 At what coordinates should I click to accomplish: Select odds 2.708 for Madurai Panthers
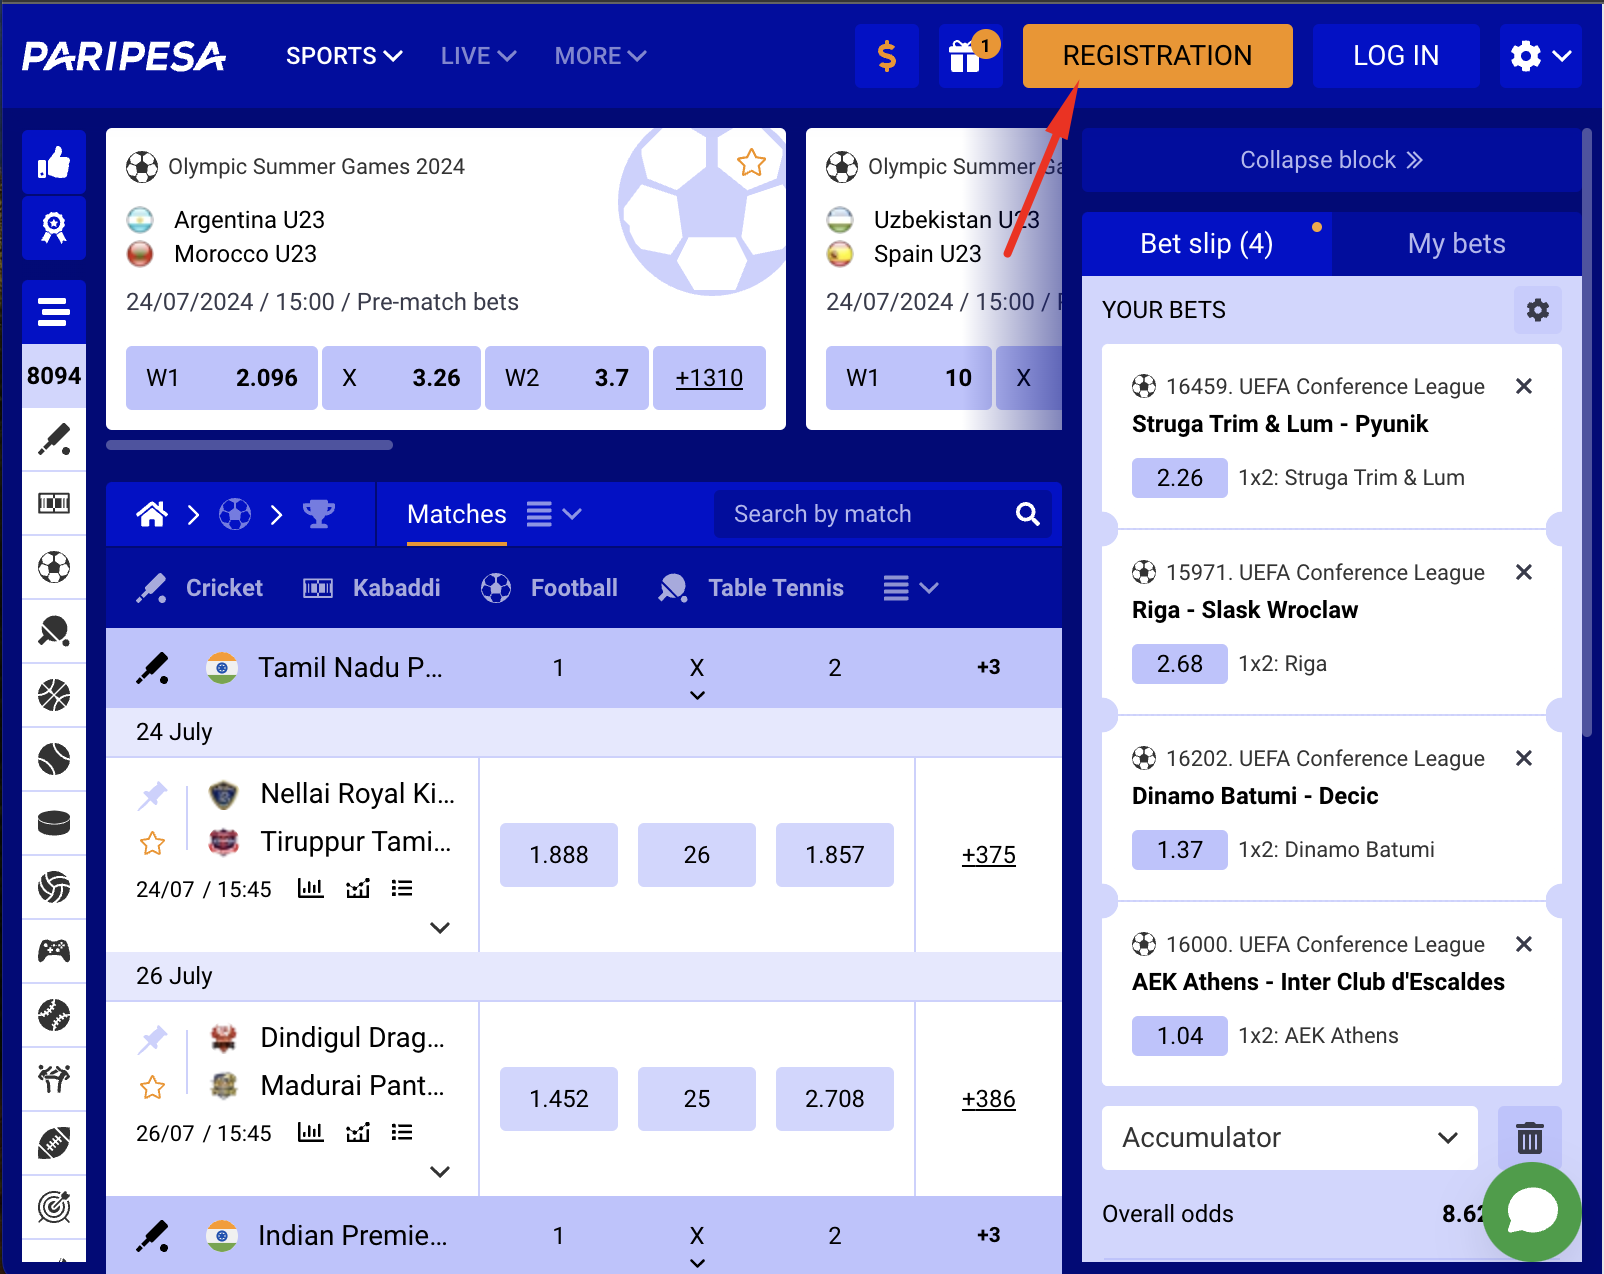point(835,1099)
